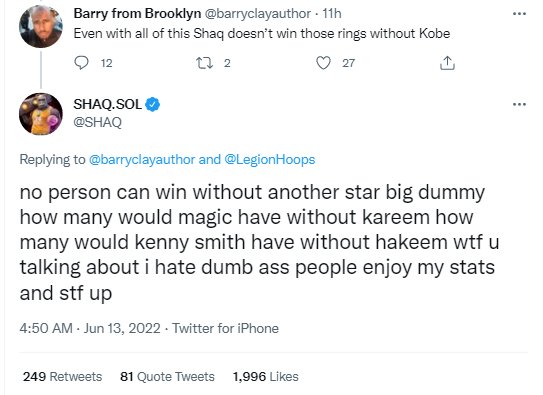Open the @LegionHoops mention link

[270, 160]
